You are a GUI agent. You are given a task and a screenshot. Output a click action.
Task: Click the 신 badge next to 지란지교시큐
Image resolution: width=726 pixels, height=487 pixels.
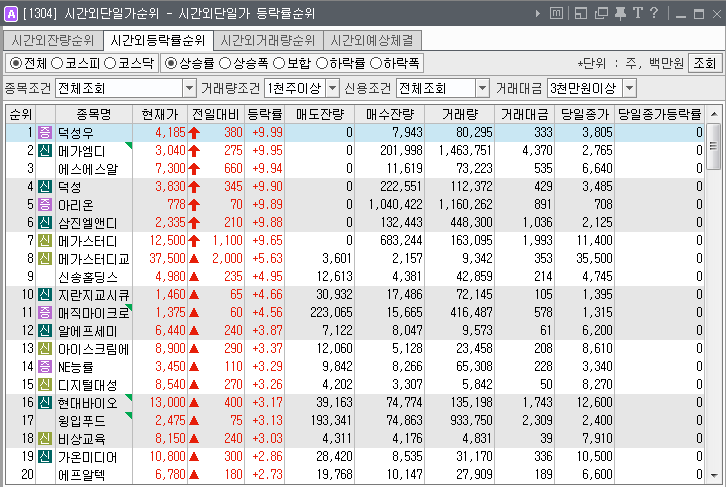[x=45, y=294]
